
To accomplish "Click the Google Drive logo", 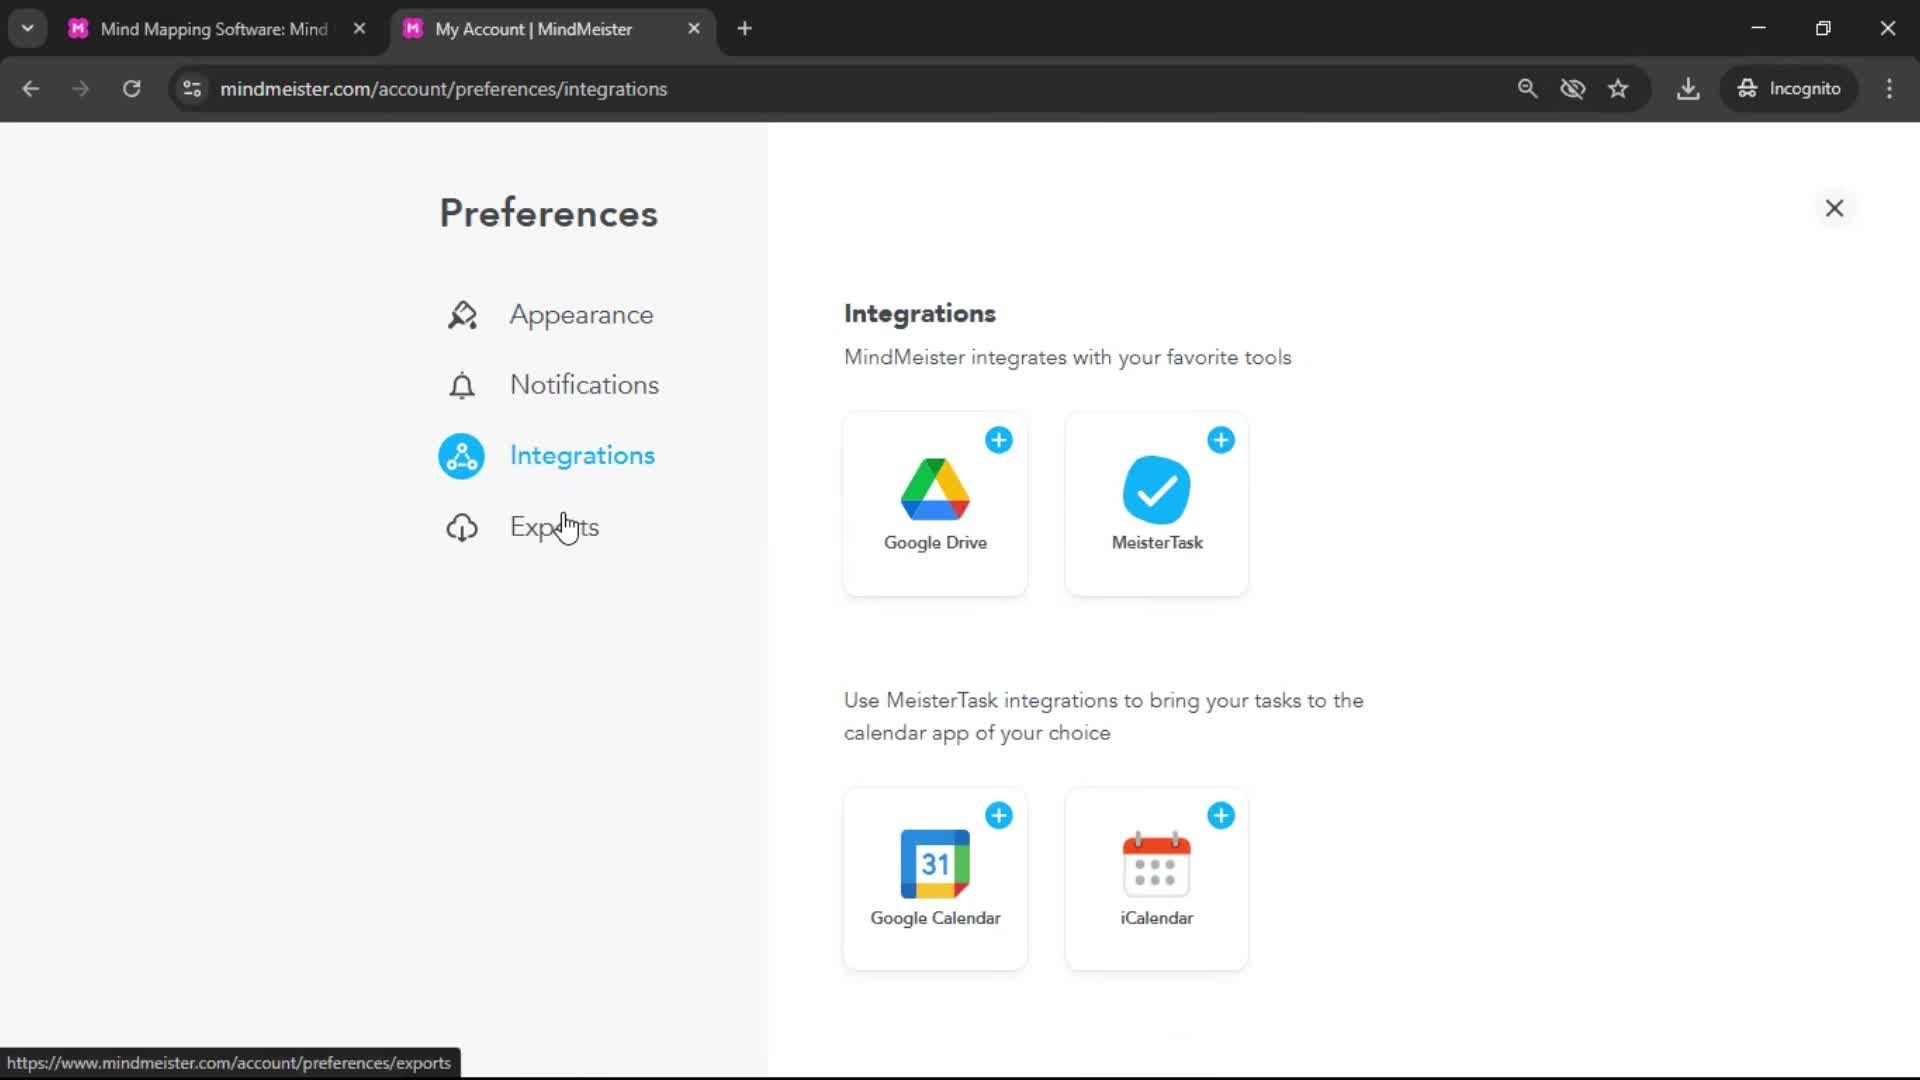I will pos(935,489).
